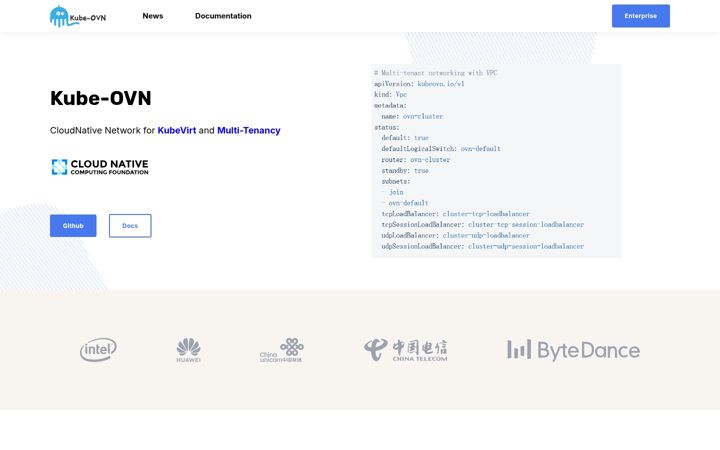Click the 'Multi-tenant networking with VPC' comment line

pos(436,73)
